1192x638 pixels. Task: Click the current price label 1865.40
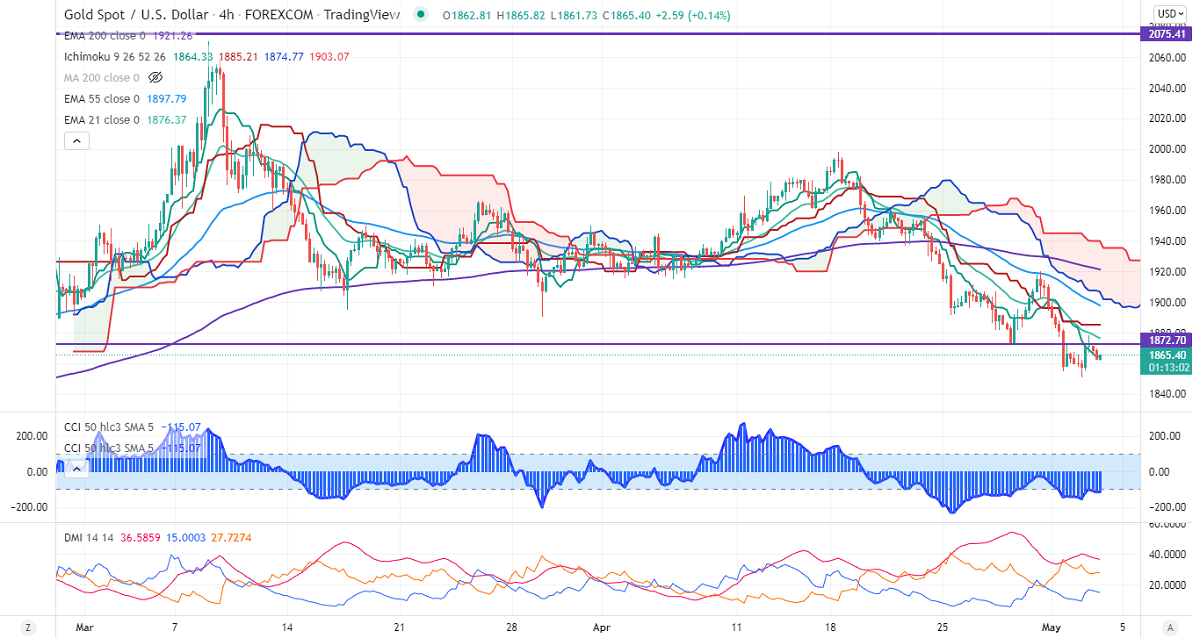click(1166, 356)
